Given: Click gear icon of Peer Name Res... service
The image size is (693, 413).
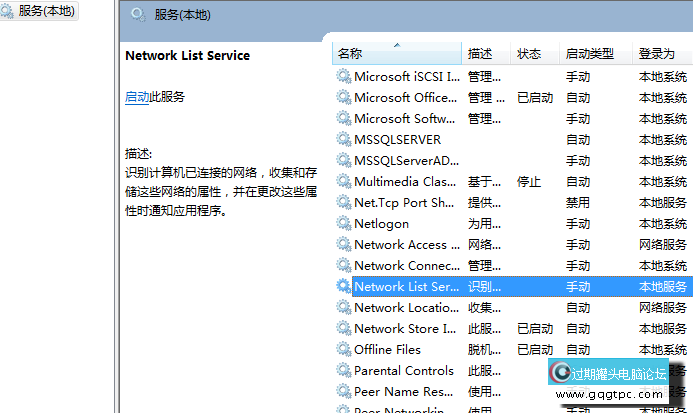Looking at the screenshot, I should pos(343,391).
